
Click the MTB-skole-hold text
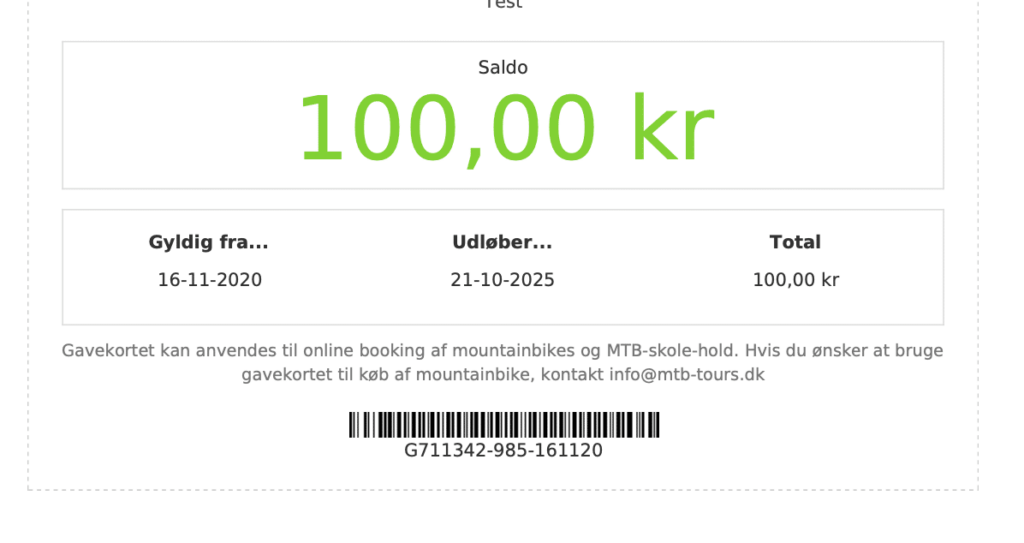tap(672, 351)
